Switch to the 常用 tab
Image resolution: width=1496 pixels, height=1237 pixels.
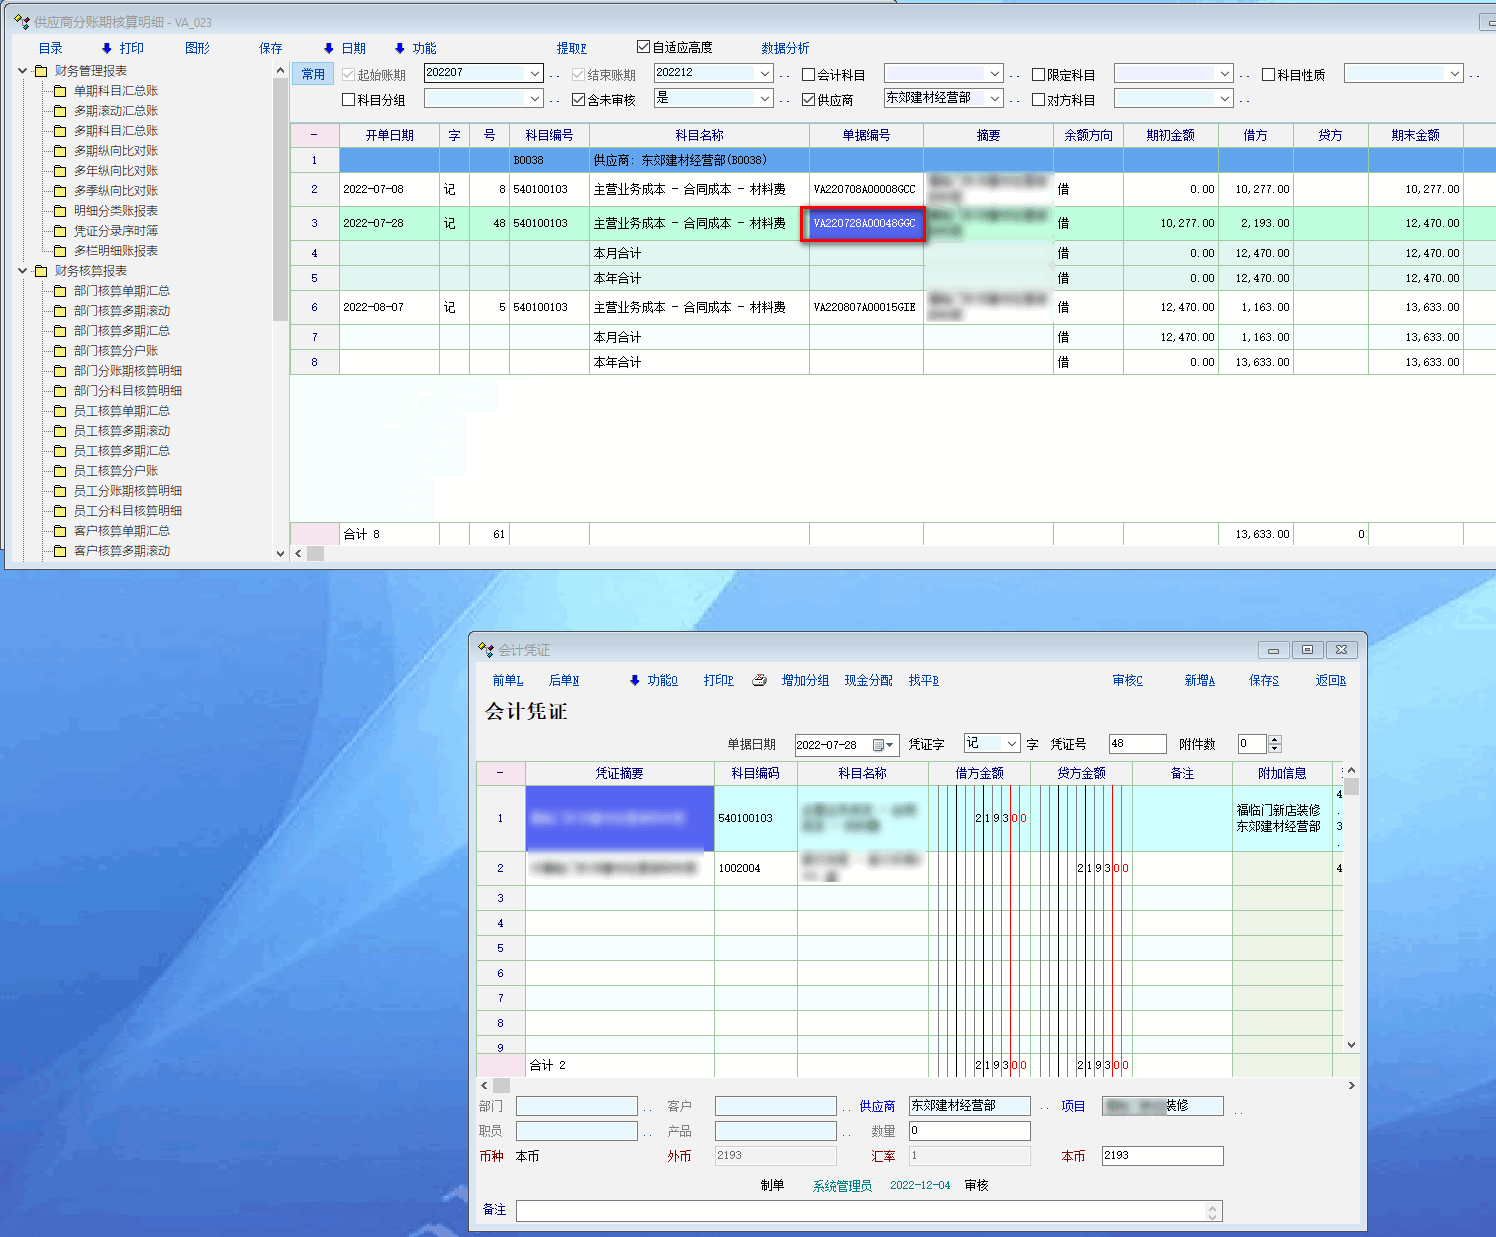[313, 74]
